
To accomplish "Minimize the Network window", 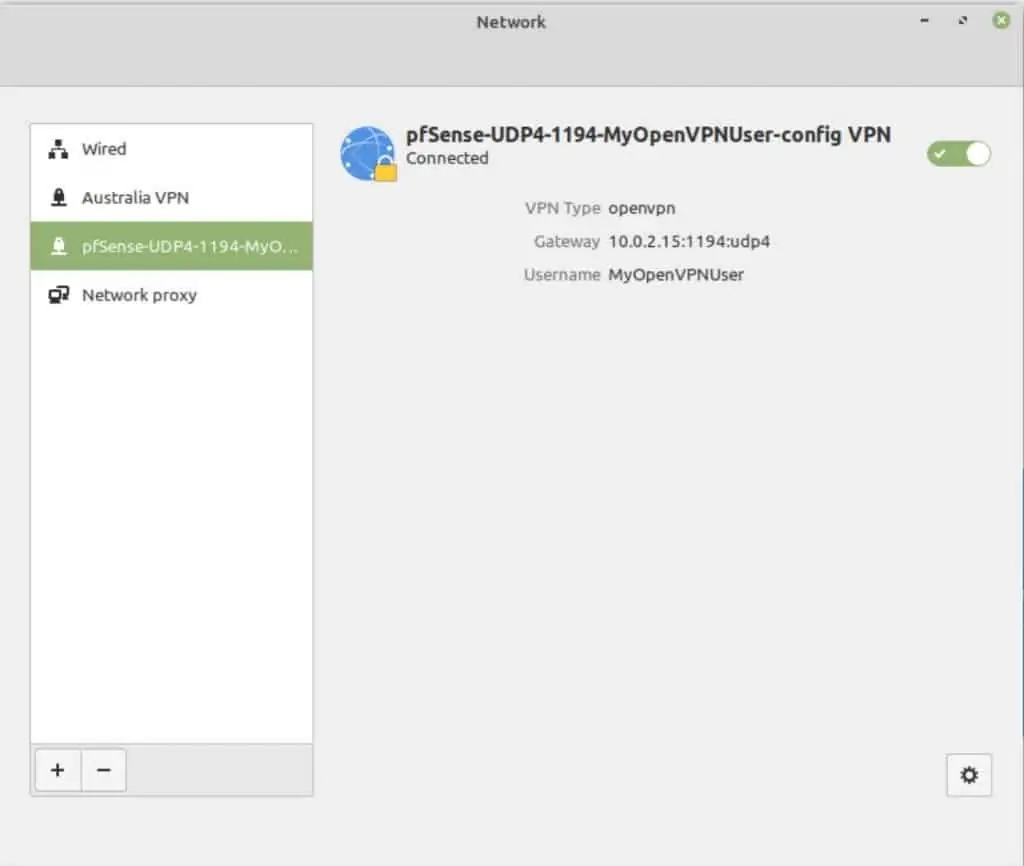I will click(925, 20).
